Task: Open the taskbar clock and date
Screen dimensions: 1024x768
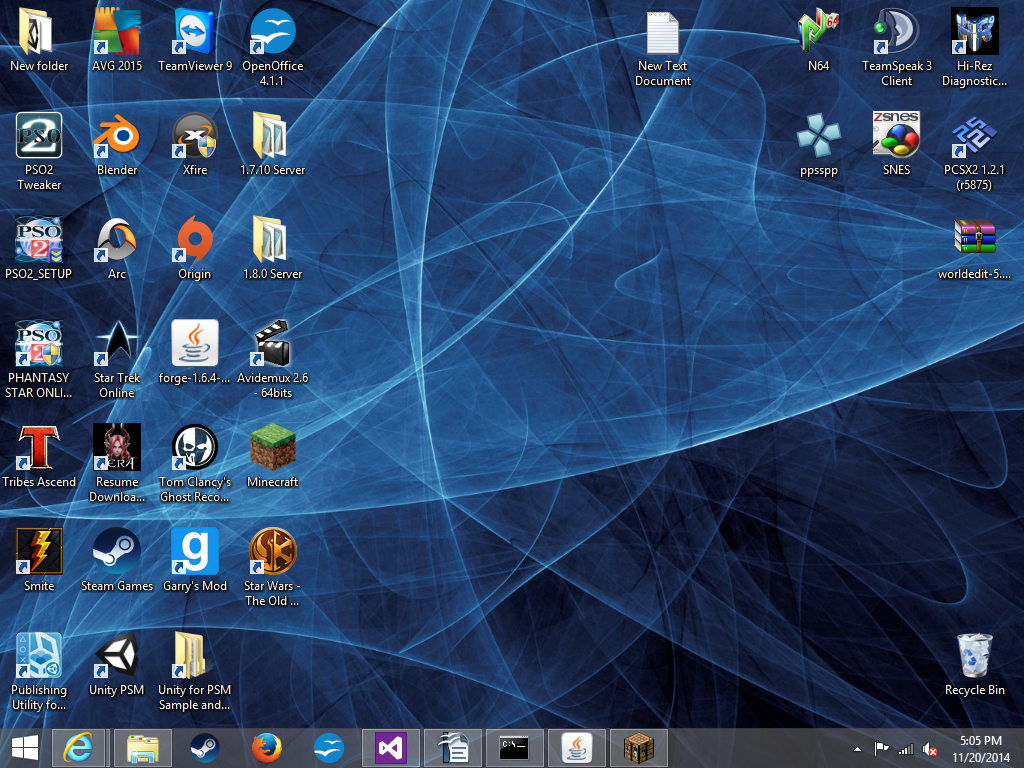Action: [x=980, y=748]
